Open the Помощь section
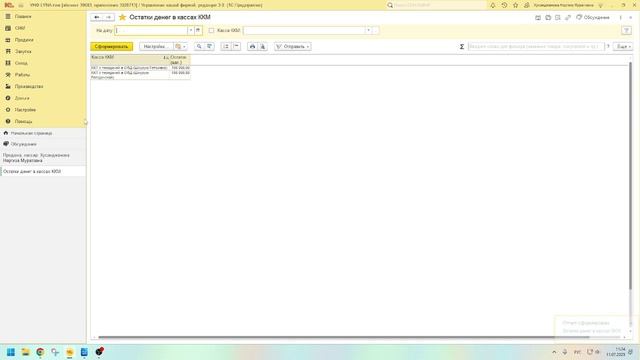 pyautogui.click(x=23, y=122)
